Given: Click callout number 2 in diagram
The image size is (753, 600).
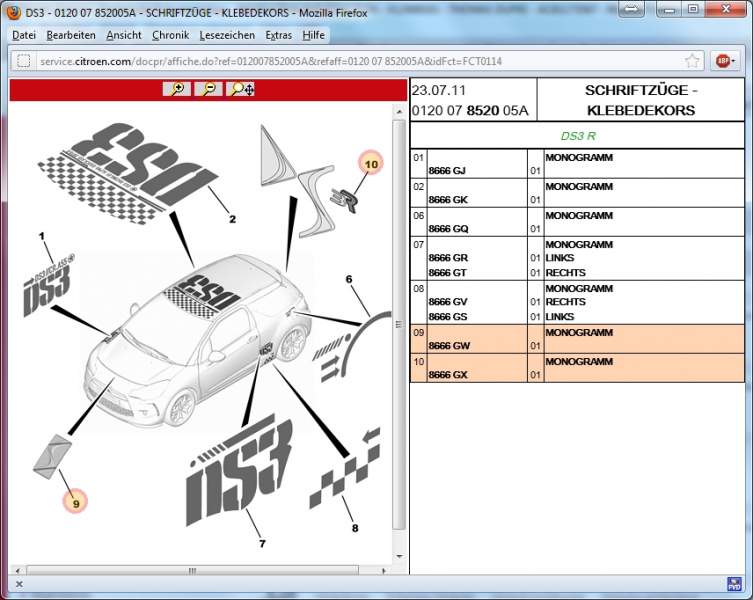Looking at the screenshot, I should click(232, 219).
